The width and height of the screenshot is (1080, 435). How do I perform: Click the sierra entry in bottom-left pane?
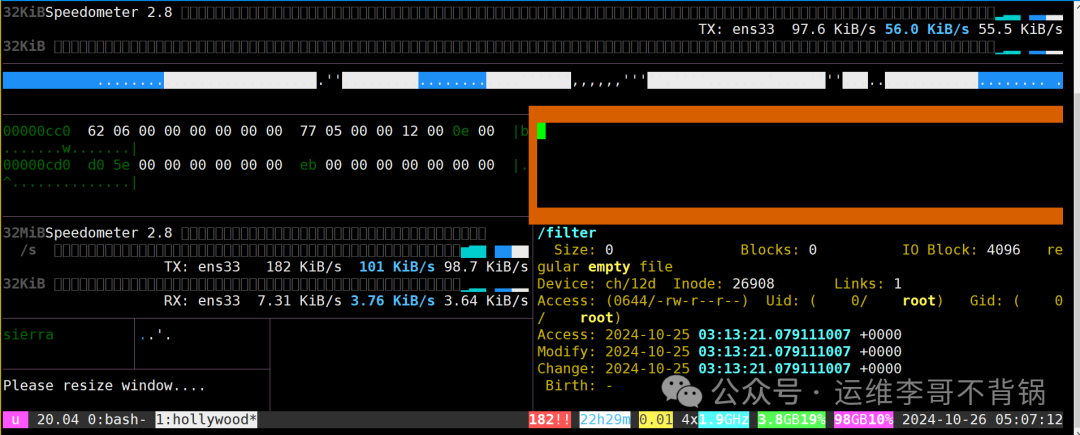click(x=29, y=335)
